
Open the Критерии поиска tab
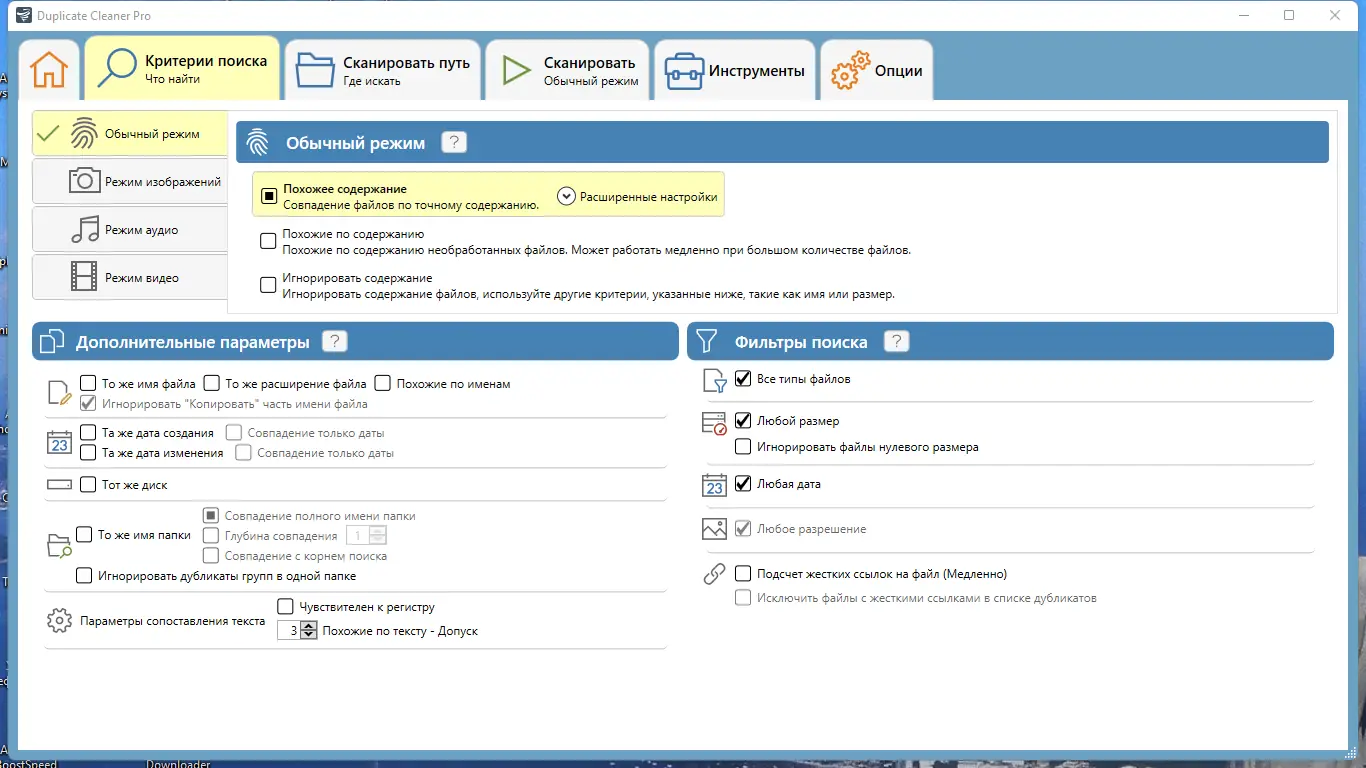[x=182, y=69]
